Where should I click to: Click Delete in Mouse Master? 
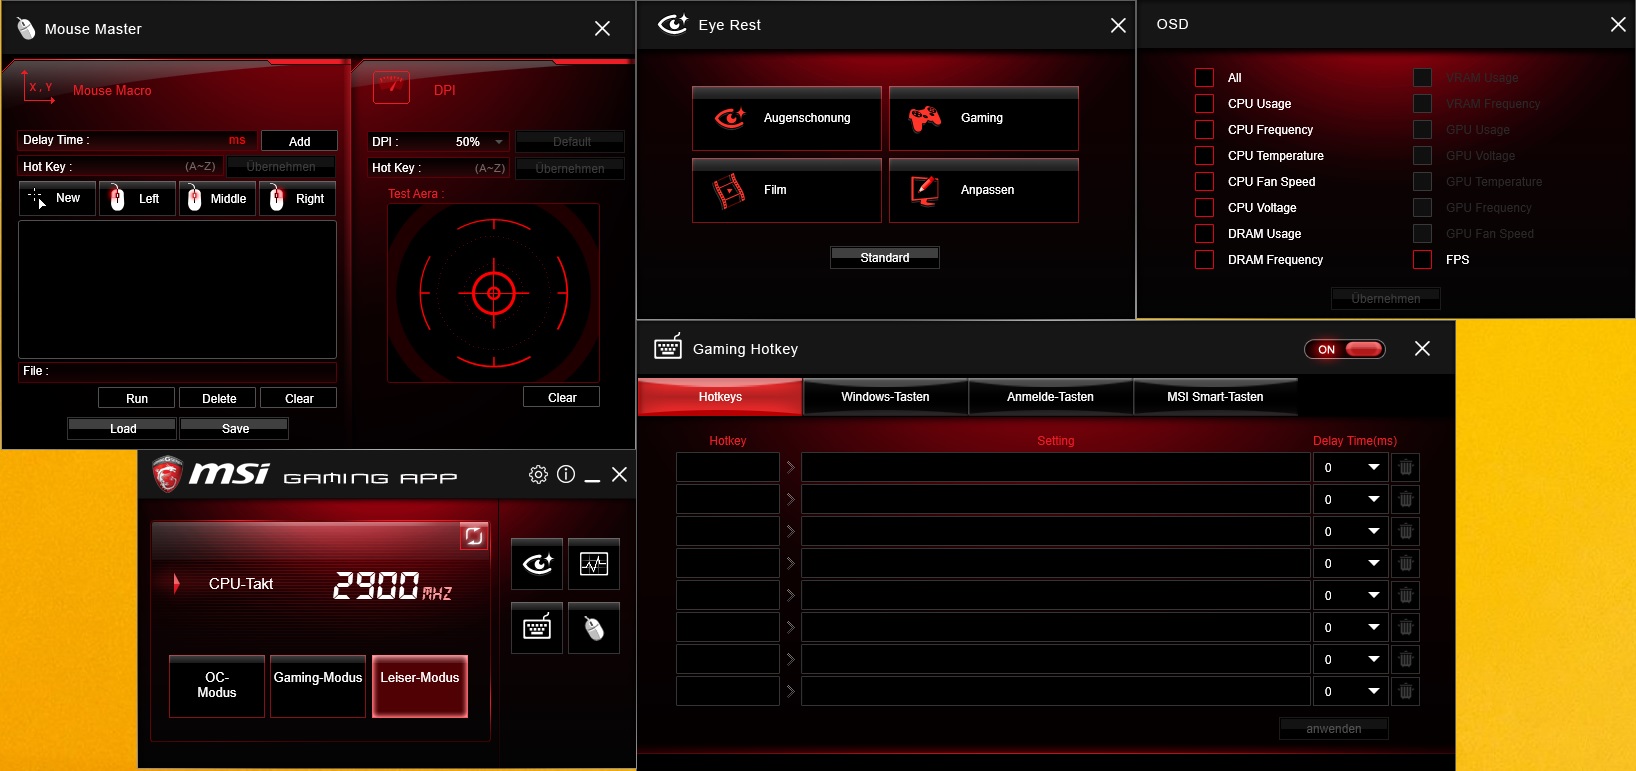click(x=219, y=398)
